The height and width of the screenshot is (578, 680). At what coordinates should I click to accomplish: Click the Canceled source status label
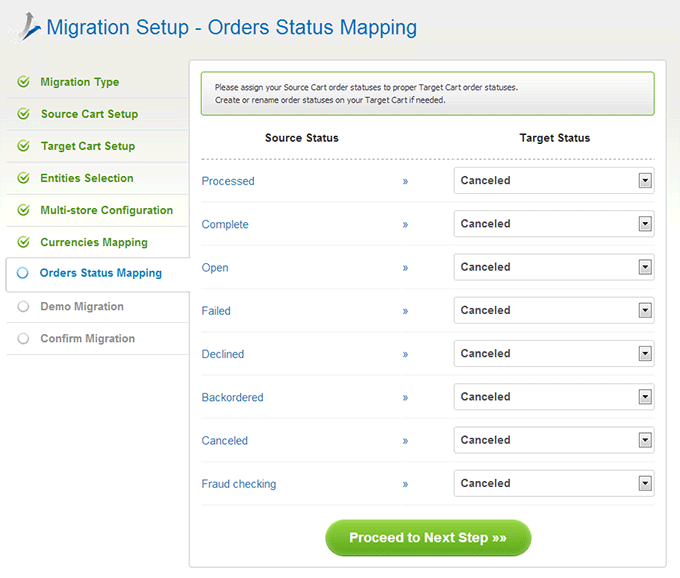pyautogui.click(x=225, y=441)
